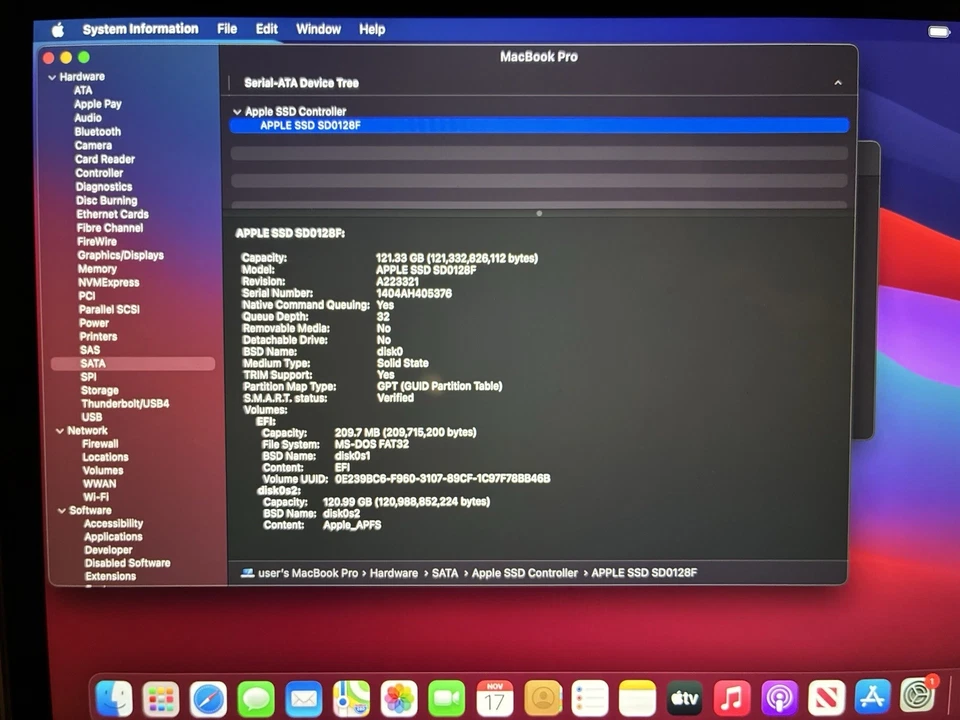Viewport: 960px width, 720px height.
Task: Collapse the Serial-ATA Device Tree section
Action: click(838, 83)
